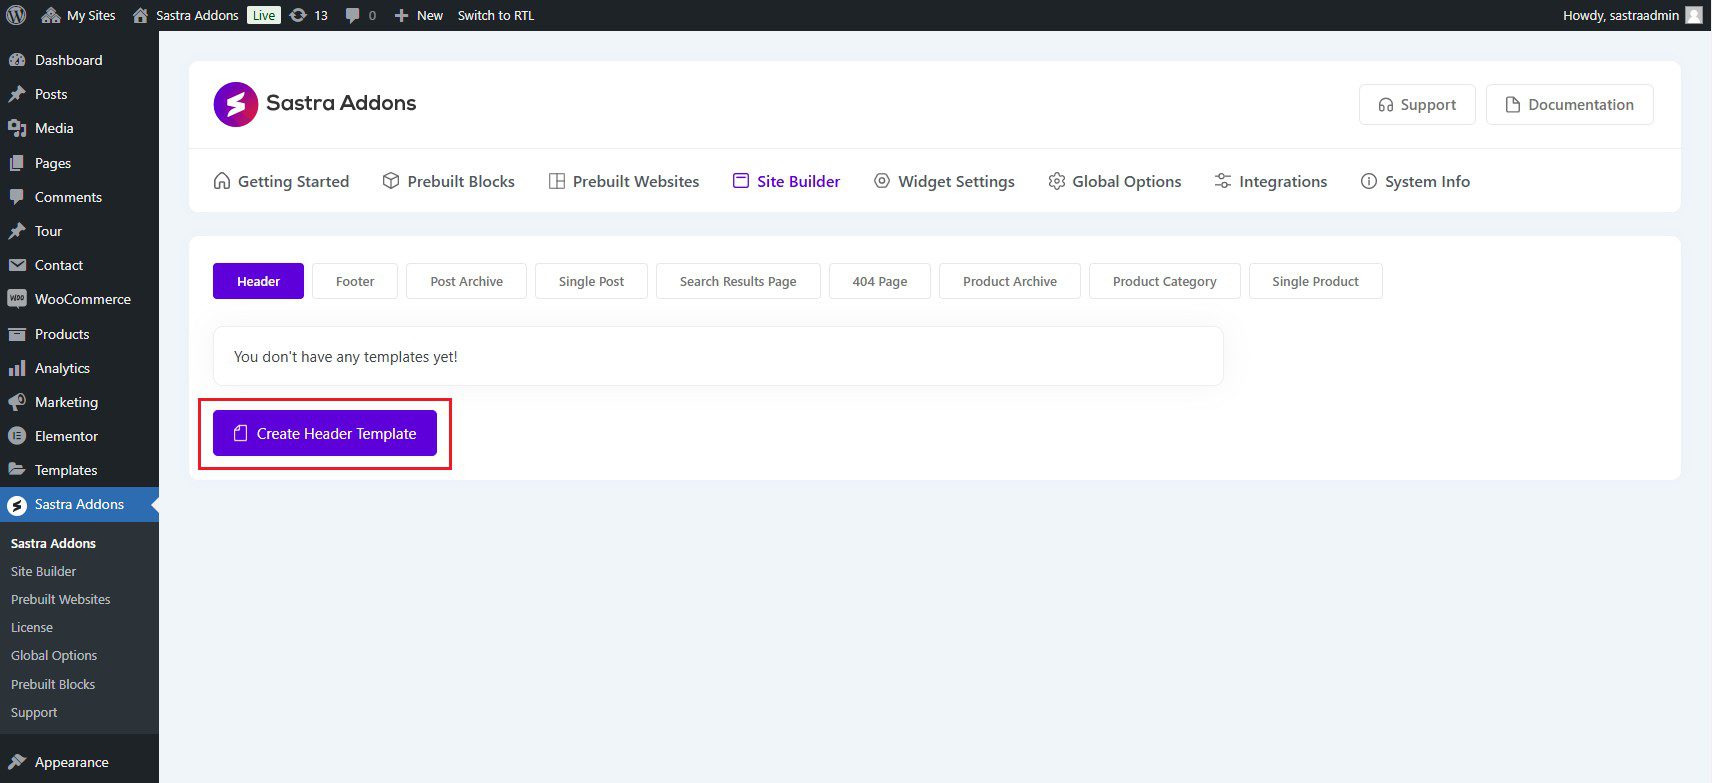
Task: Go to Widget Settings tab
Action: coord(944,181)
